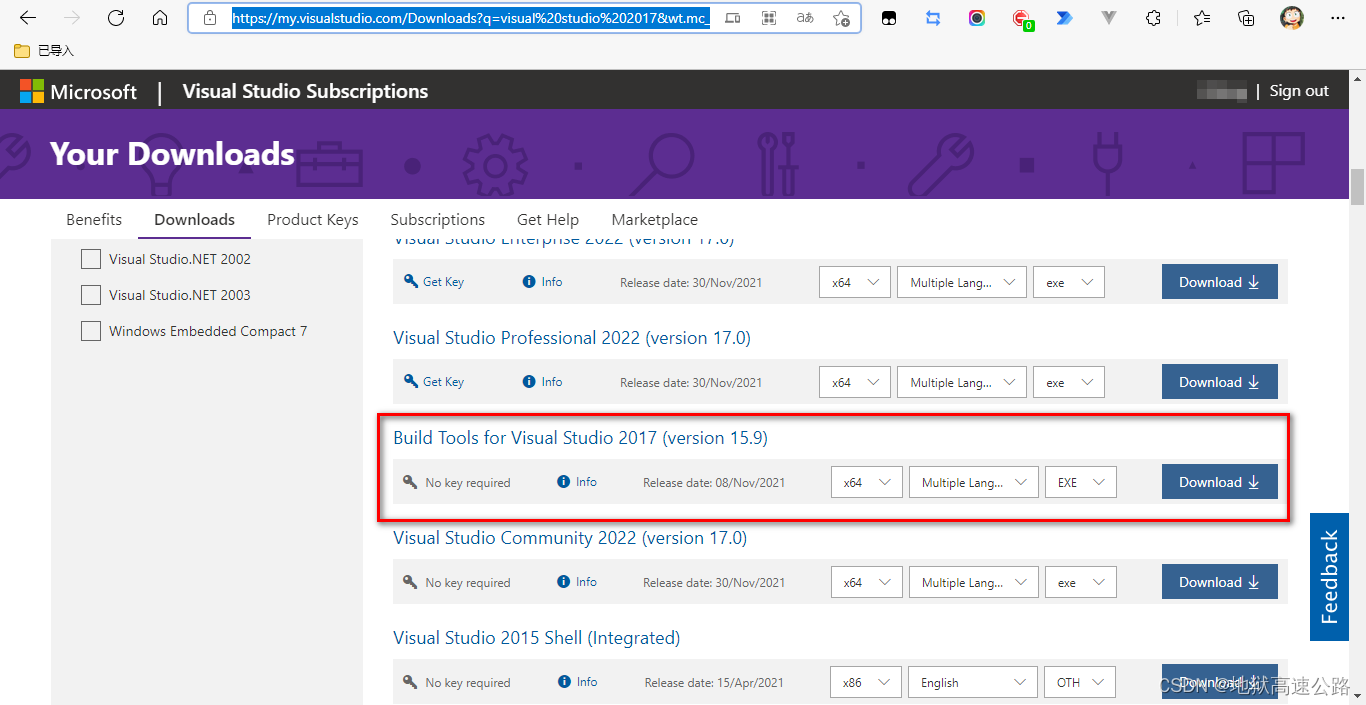Click the Visual Studio Subscriptions header title
Screen dimensions: 1366x705
[305, 91]
